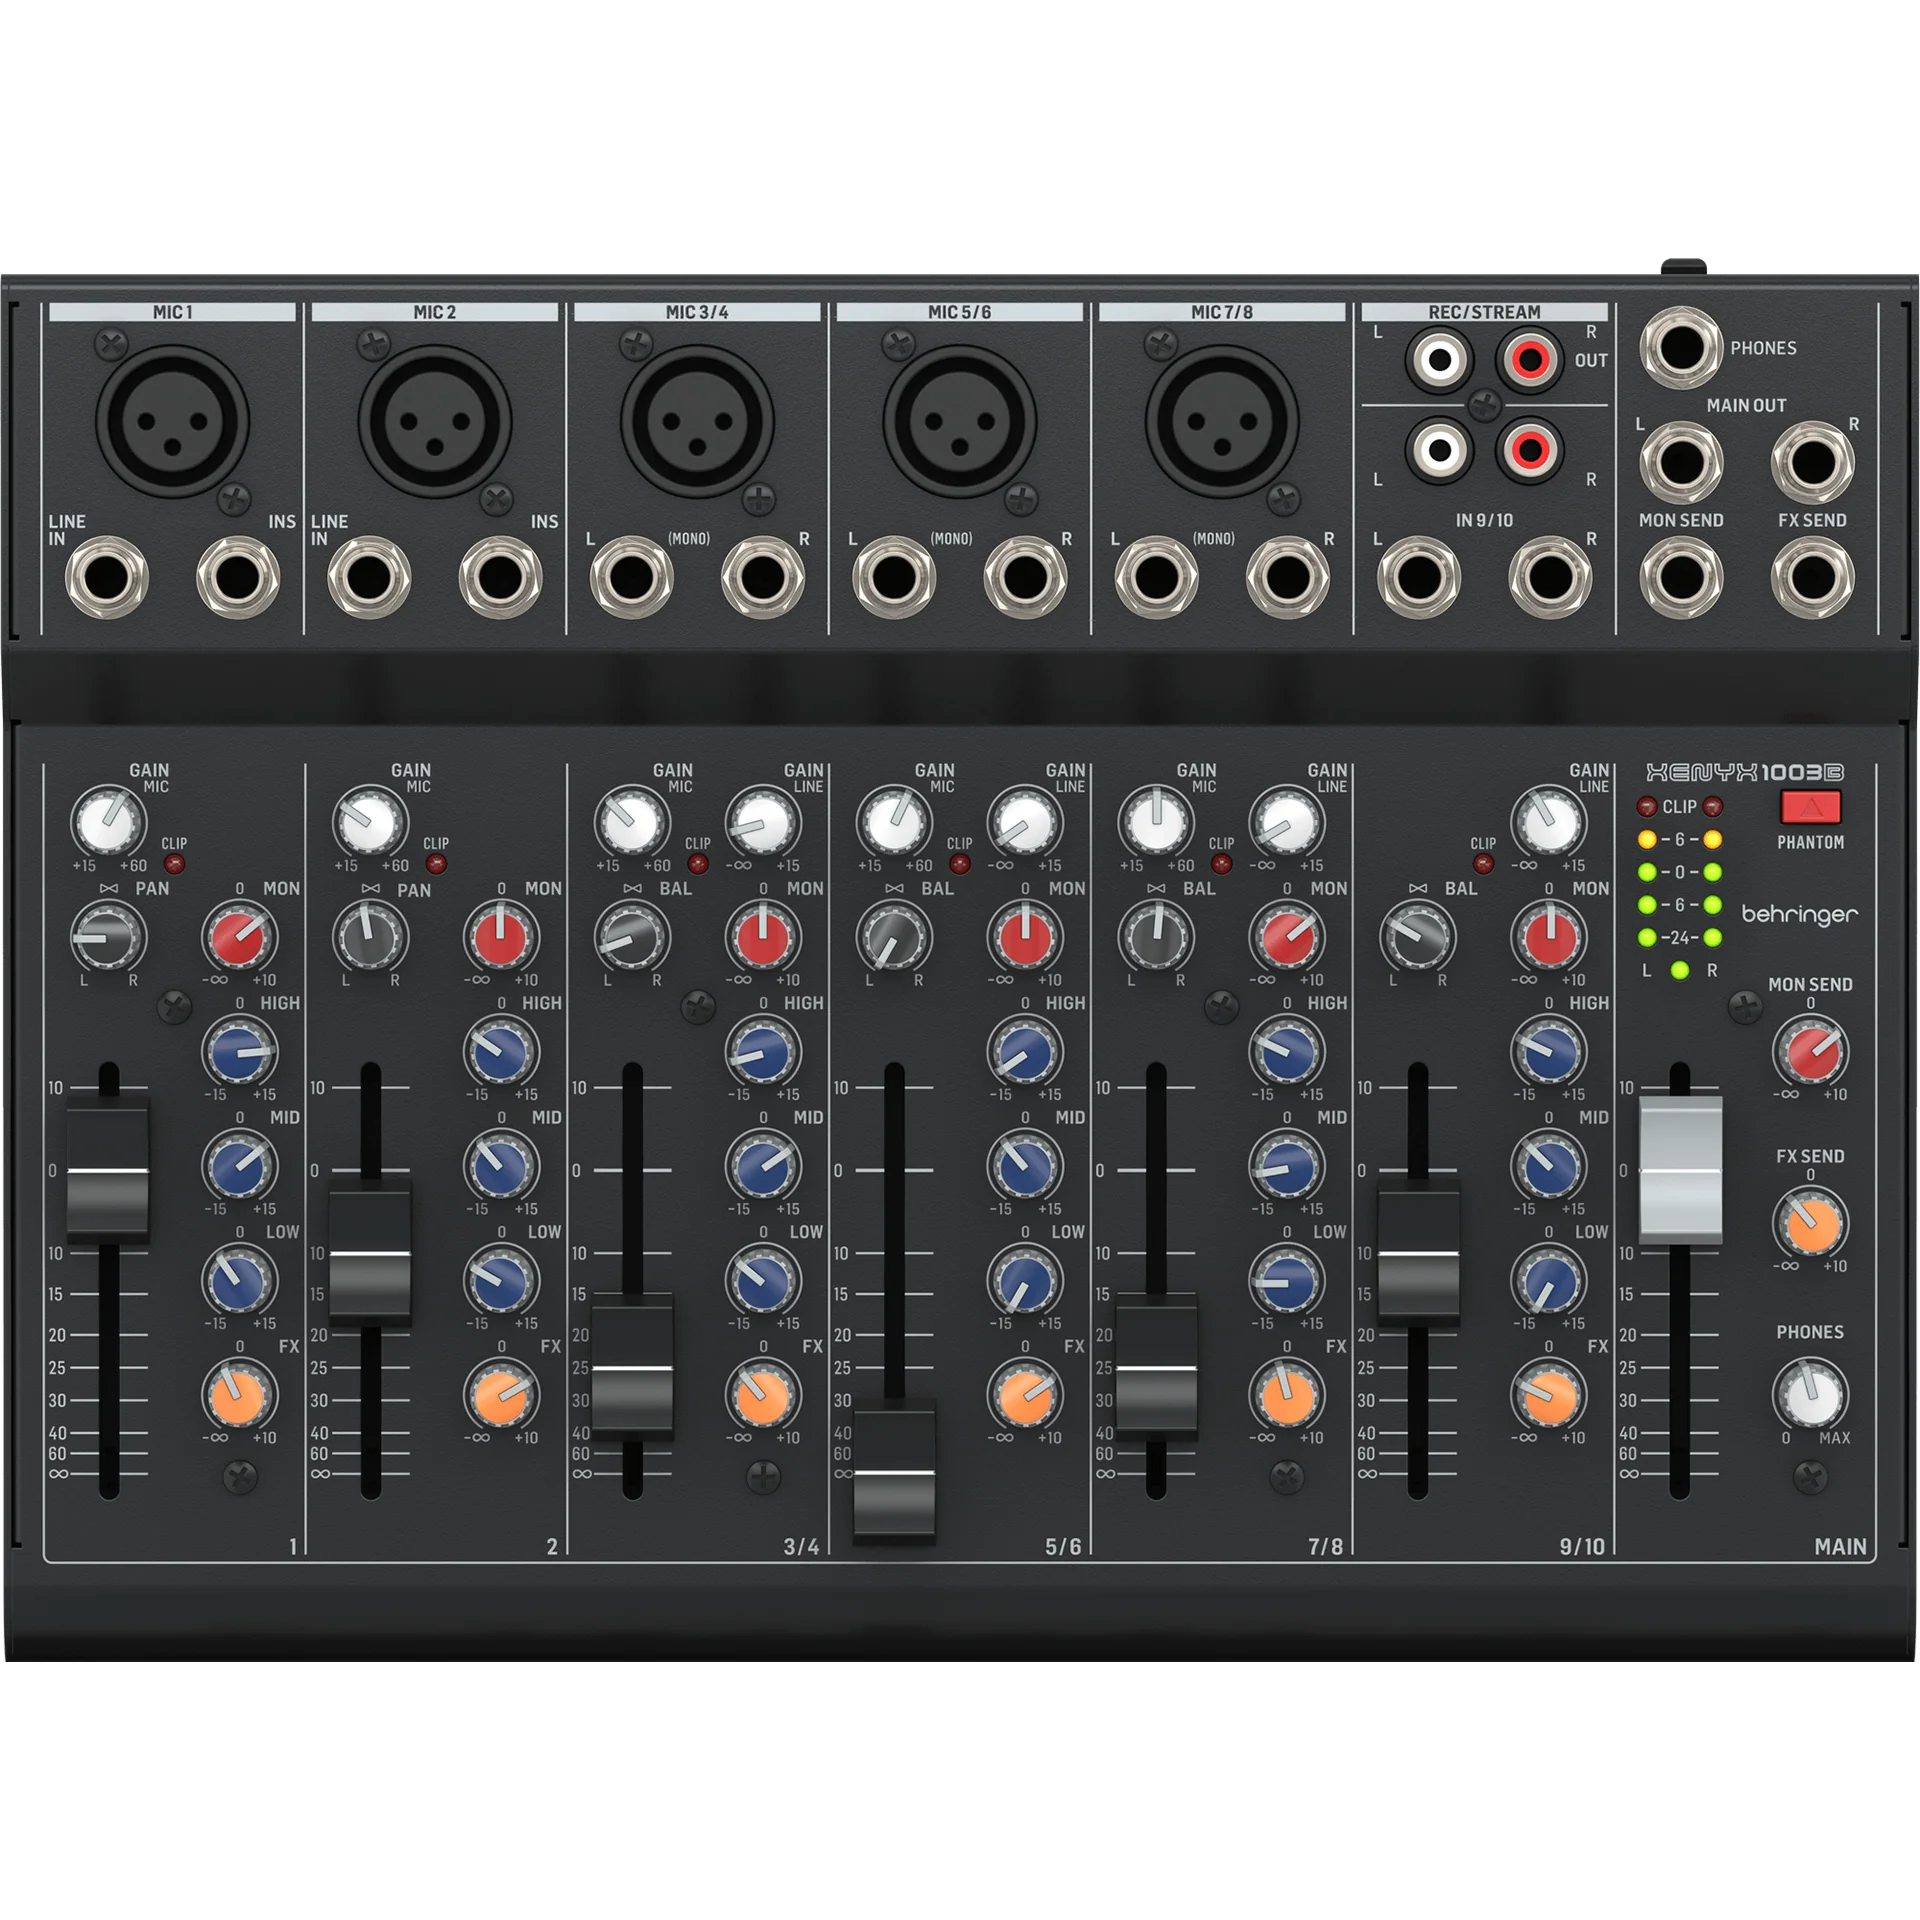The width and height of the screenshot is (1920, 1920).
Task: Click the behringer logo text
Action: pyautogui.click(x=1800, y=915)
